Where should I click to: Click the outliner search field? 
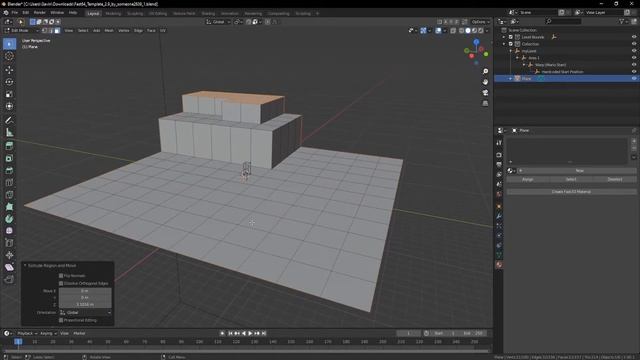[x=563, y=22]
